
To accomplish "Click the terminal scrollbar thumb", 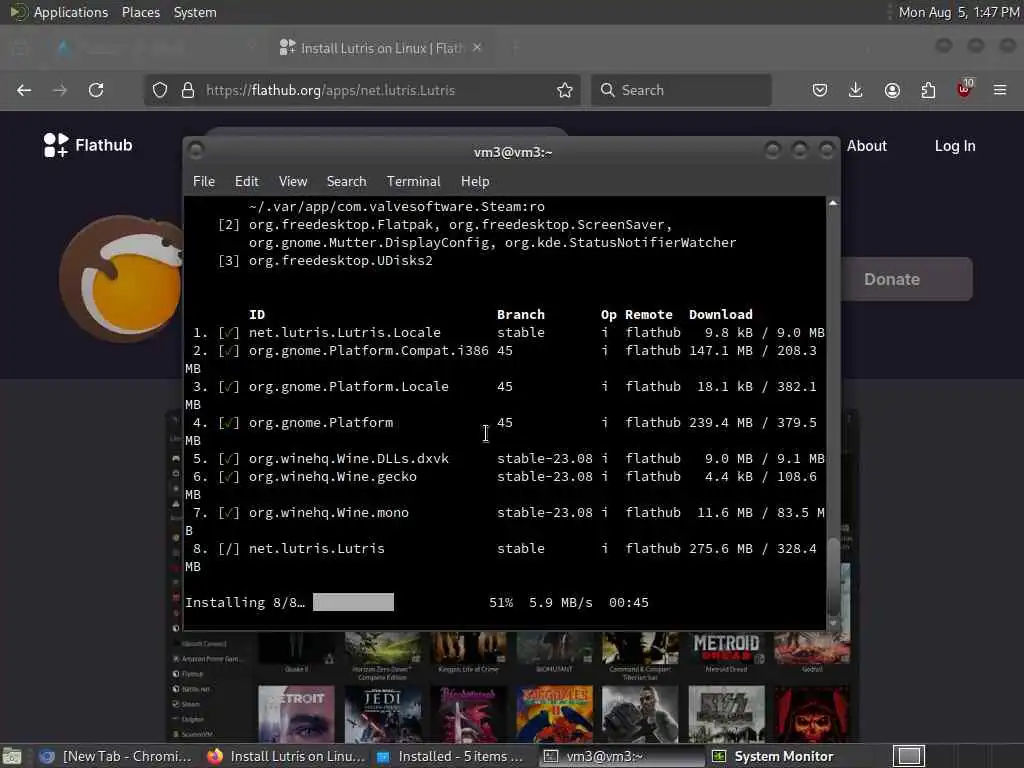I will click(833, 575).
